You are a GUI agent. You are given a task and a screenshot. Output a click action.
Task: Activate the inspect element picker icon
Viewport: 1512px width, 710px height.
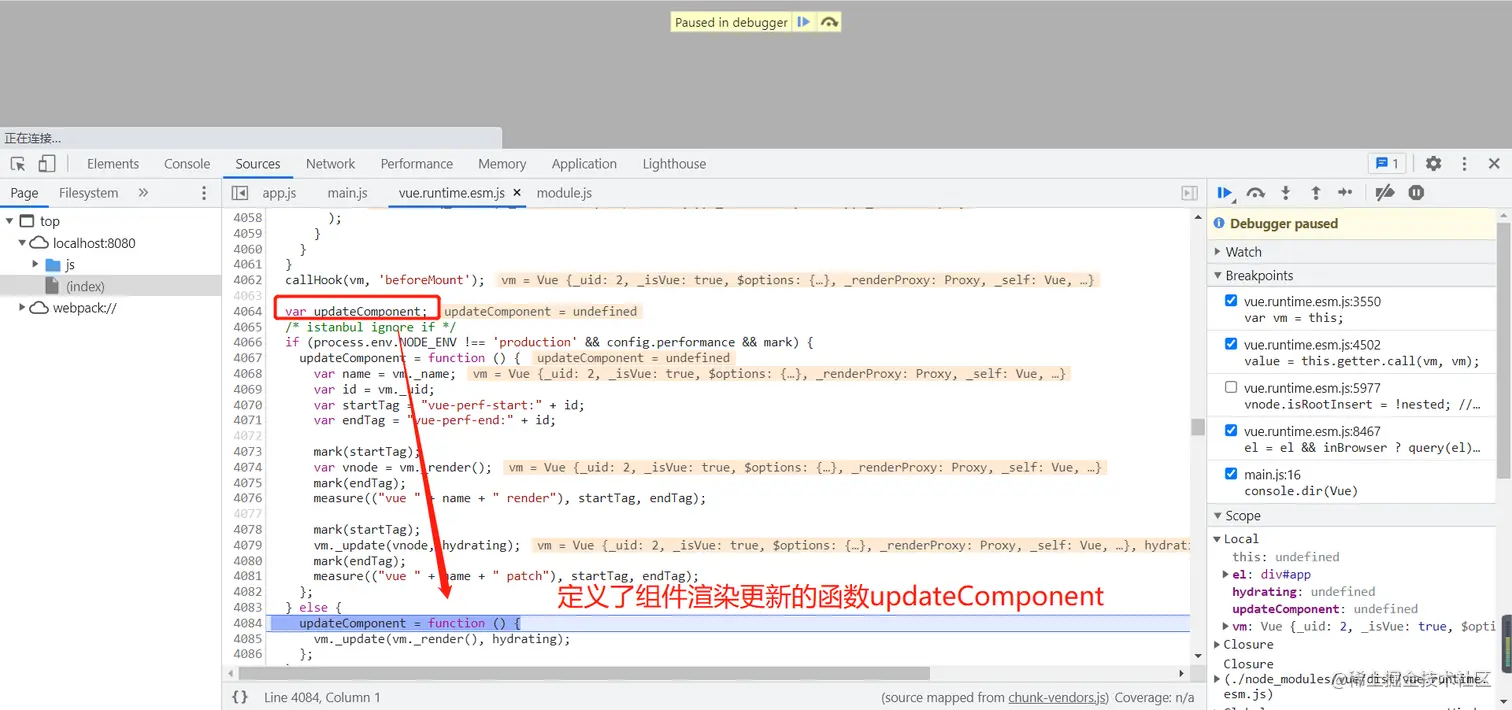point(18,164)
